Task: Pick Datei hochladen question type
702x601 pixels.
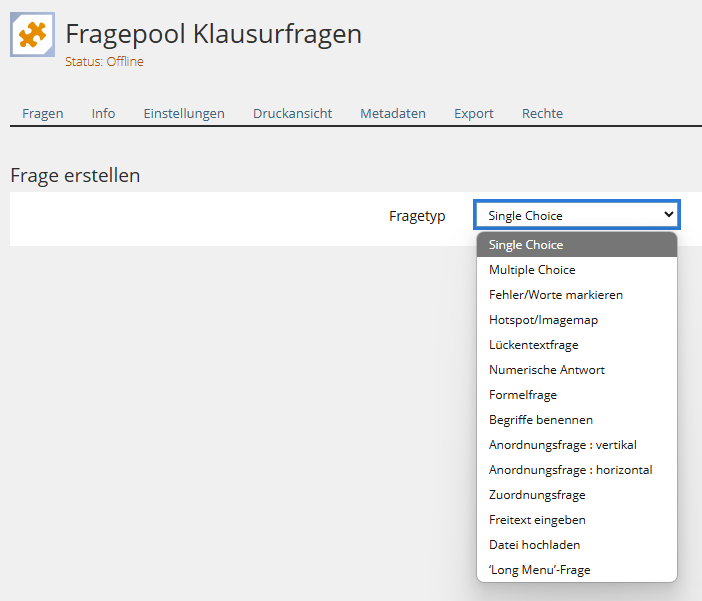Action: click(577, 545)
